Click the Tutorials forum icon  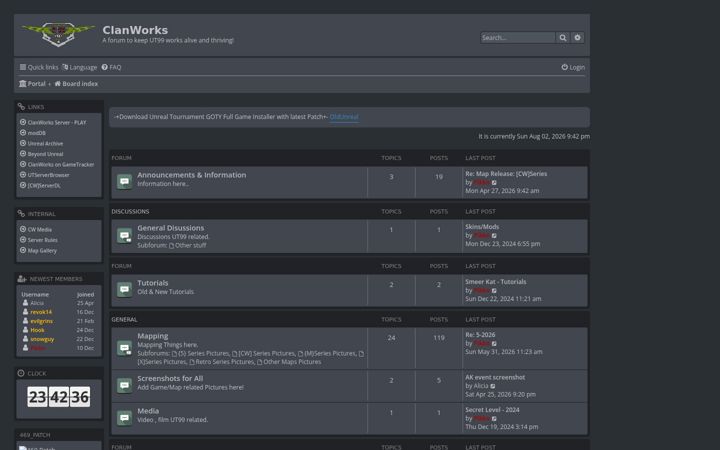[x=124, y=290]
